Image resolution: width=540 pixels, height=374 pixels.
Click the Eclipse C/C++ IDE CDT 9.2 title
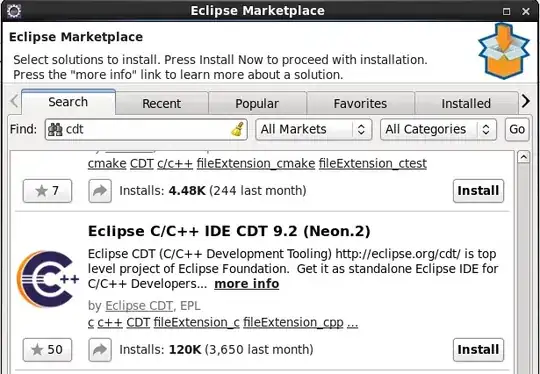pyautogui.click(x=229, y=231)
